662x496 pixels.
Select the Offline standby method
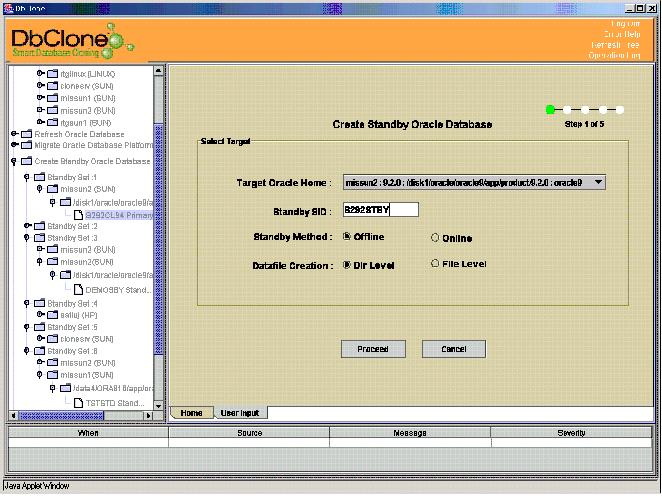(347, 236)
